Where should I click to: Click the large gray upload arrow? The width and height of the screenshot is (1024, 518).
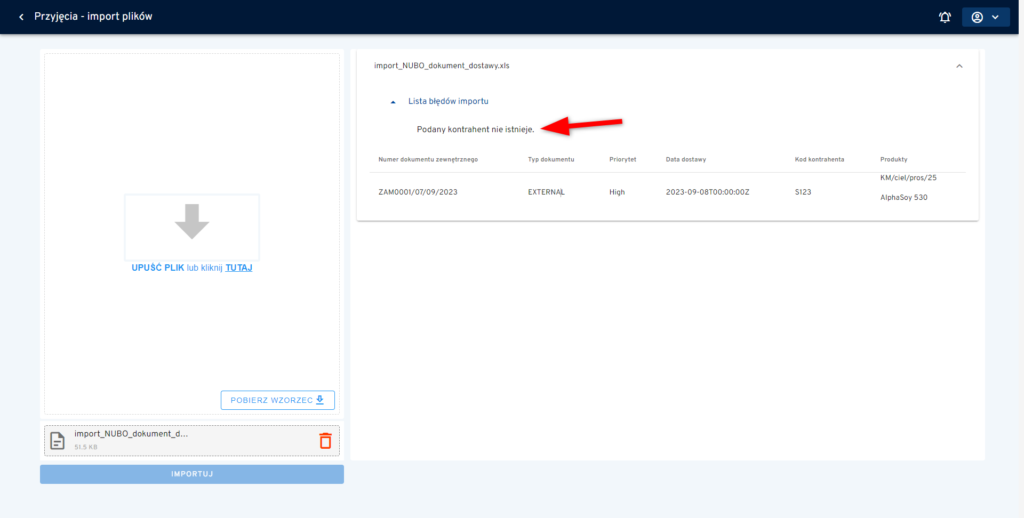coord(192,221)
